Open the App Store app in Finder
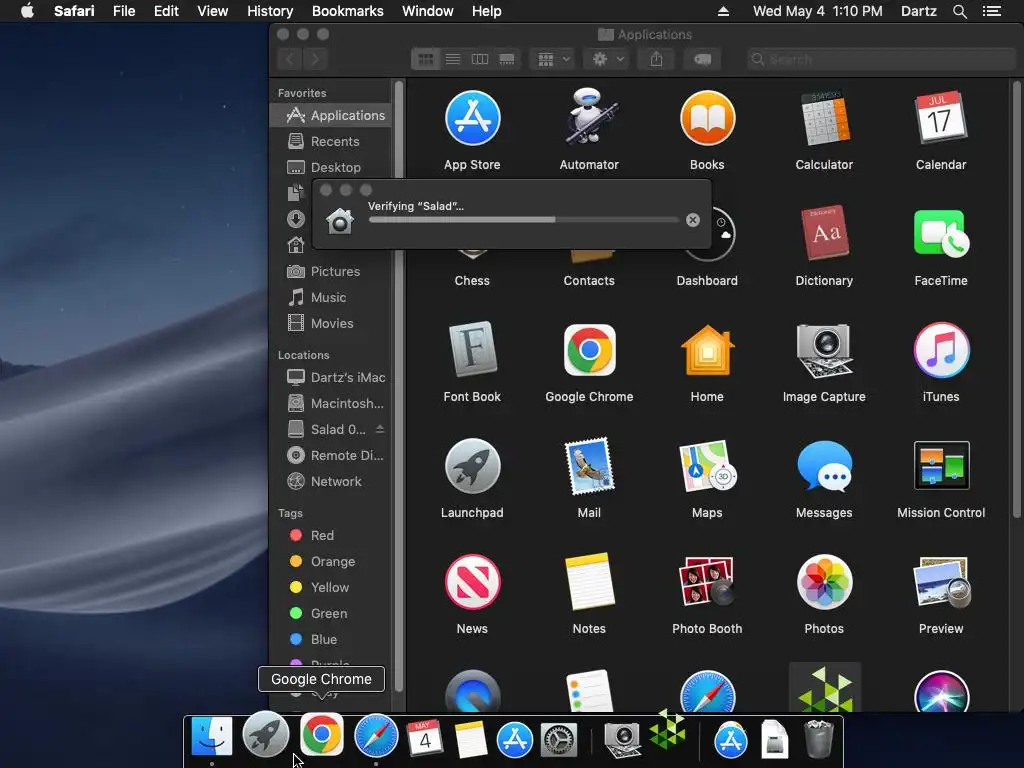Image resolution: width=1024 pixels, height=768 pixels. (x=472, y=118)
